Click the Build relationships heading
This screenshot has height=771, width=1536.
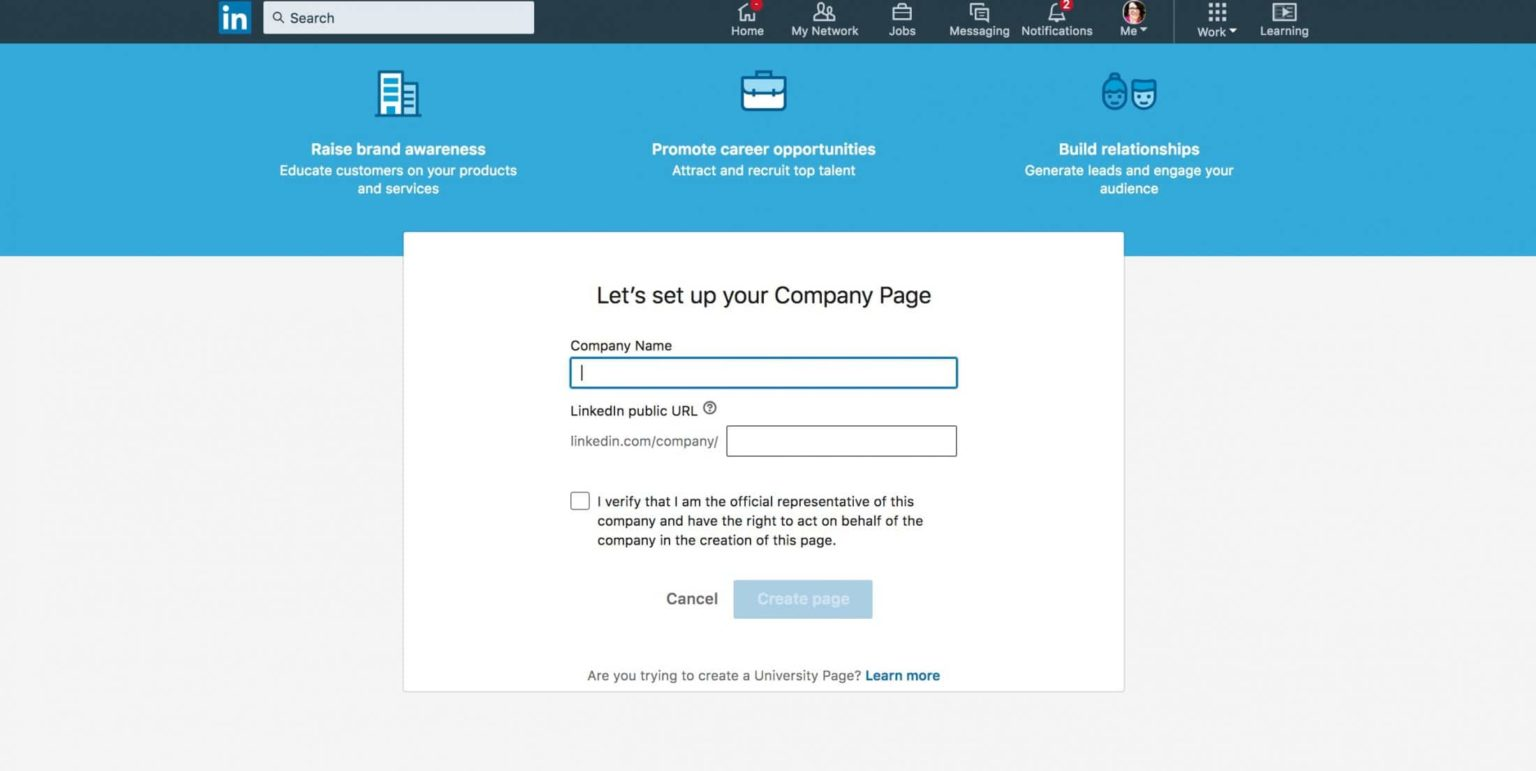(x=1129, y=149)
